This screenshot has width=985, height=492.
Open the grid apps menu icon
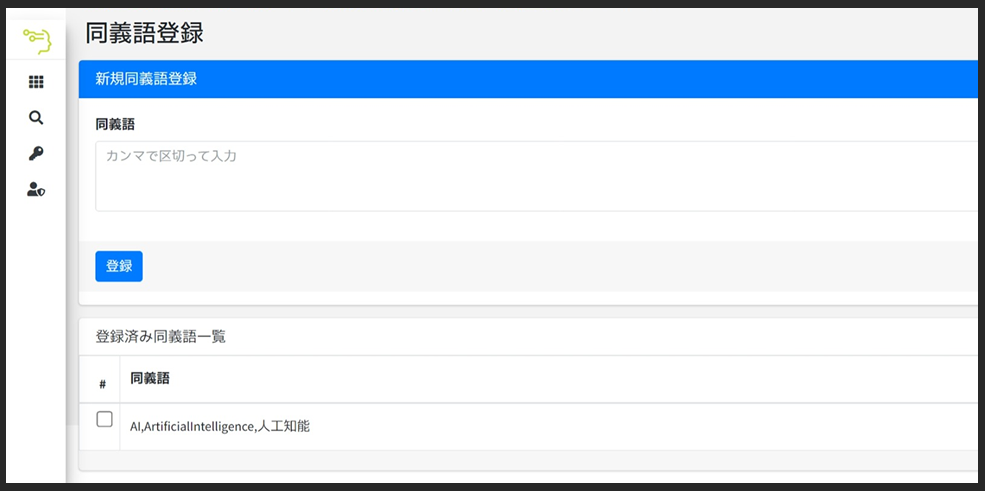36,83
